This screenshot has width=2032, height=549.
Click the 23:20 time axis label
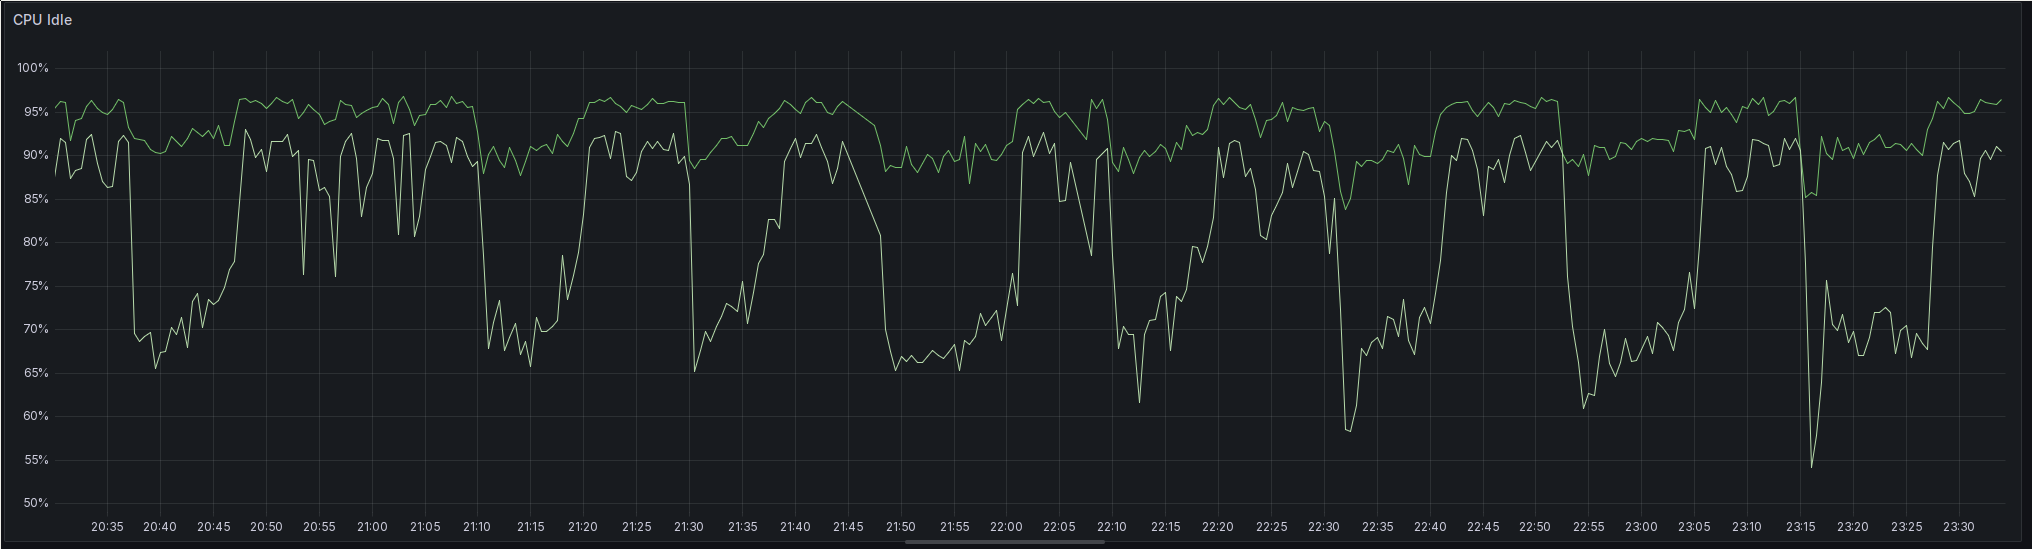point(1853,527)
